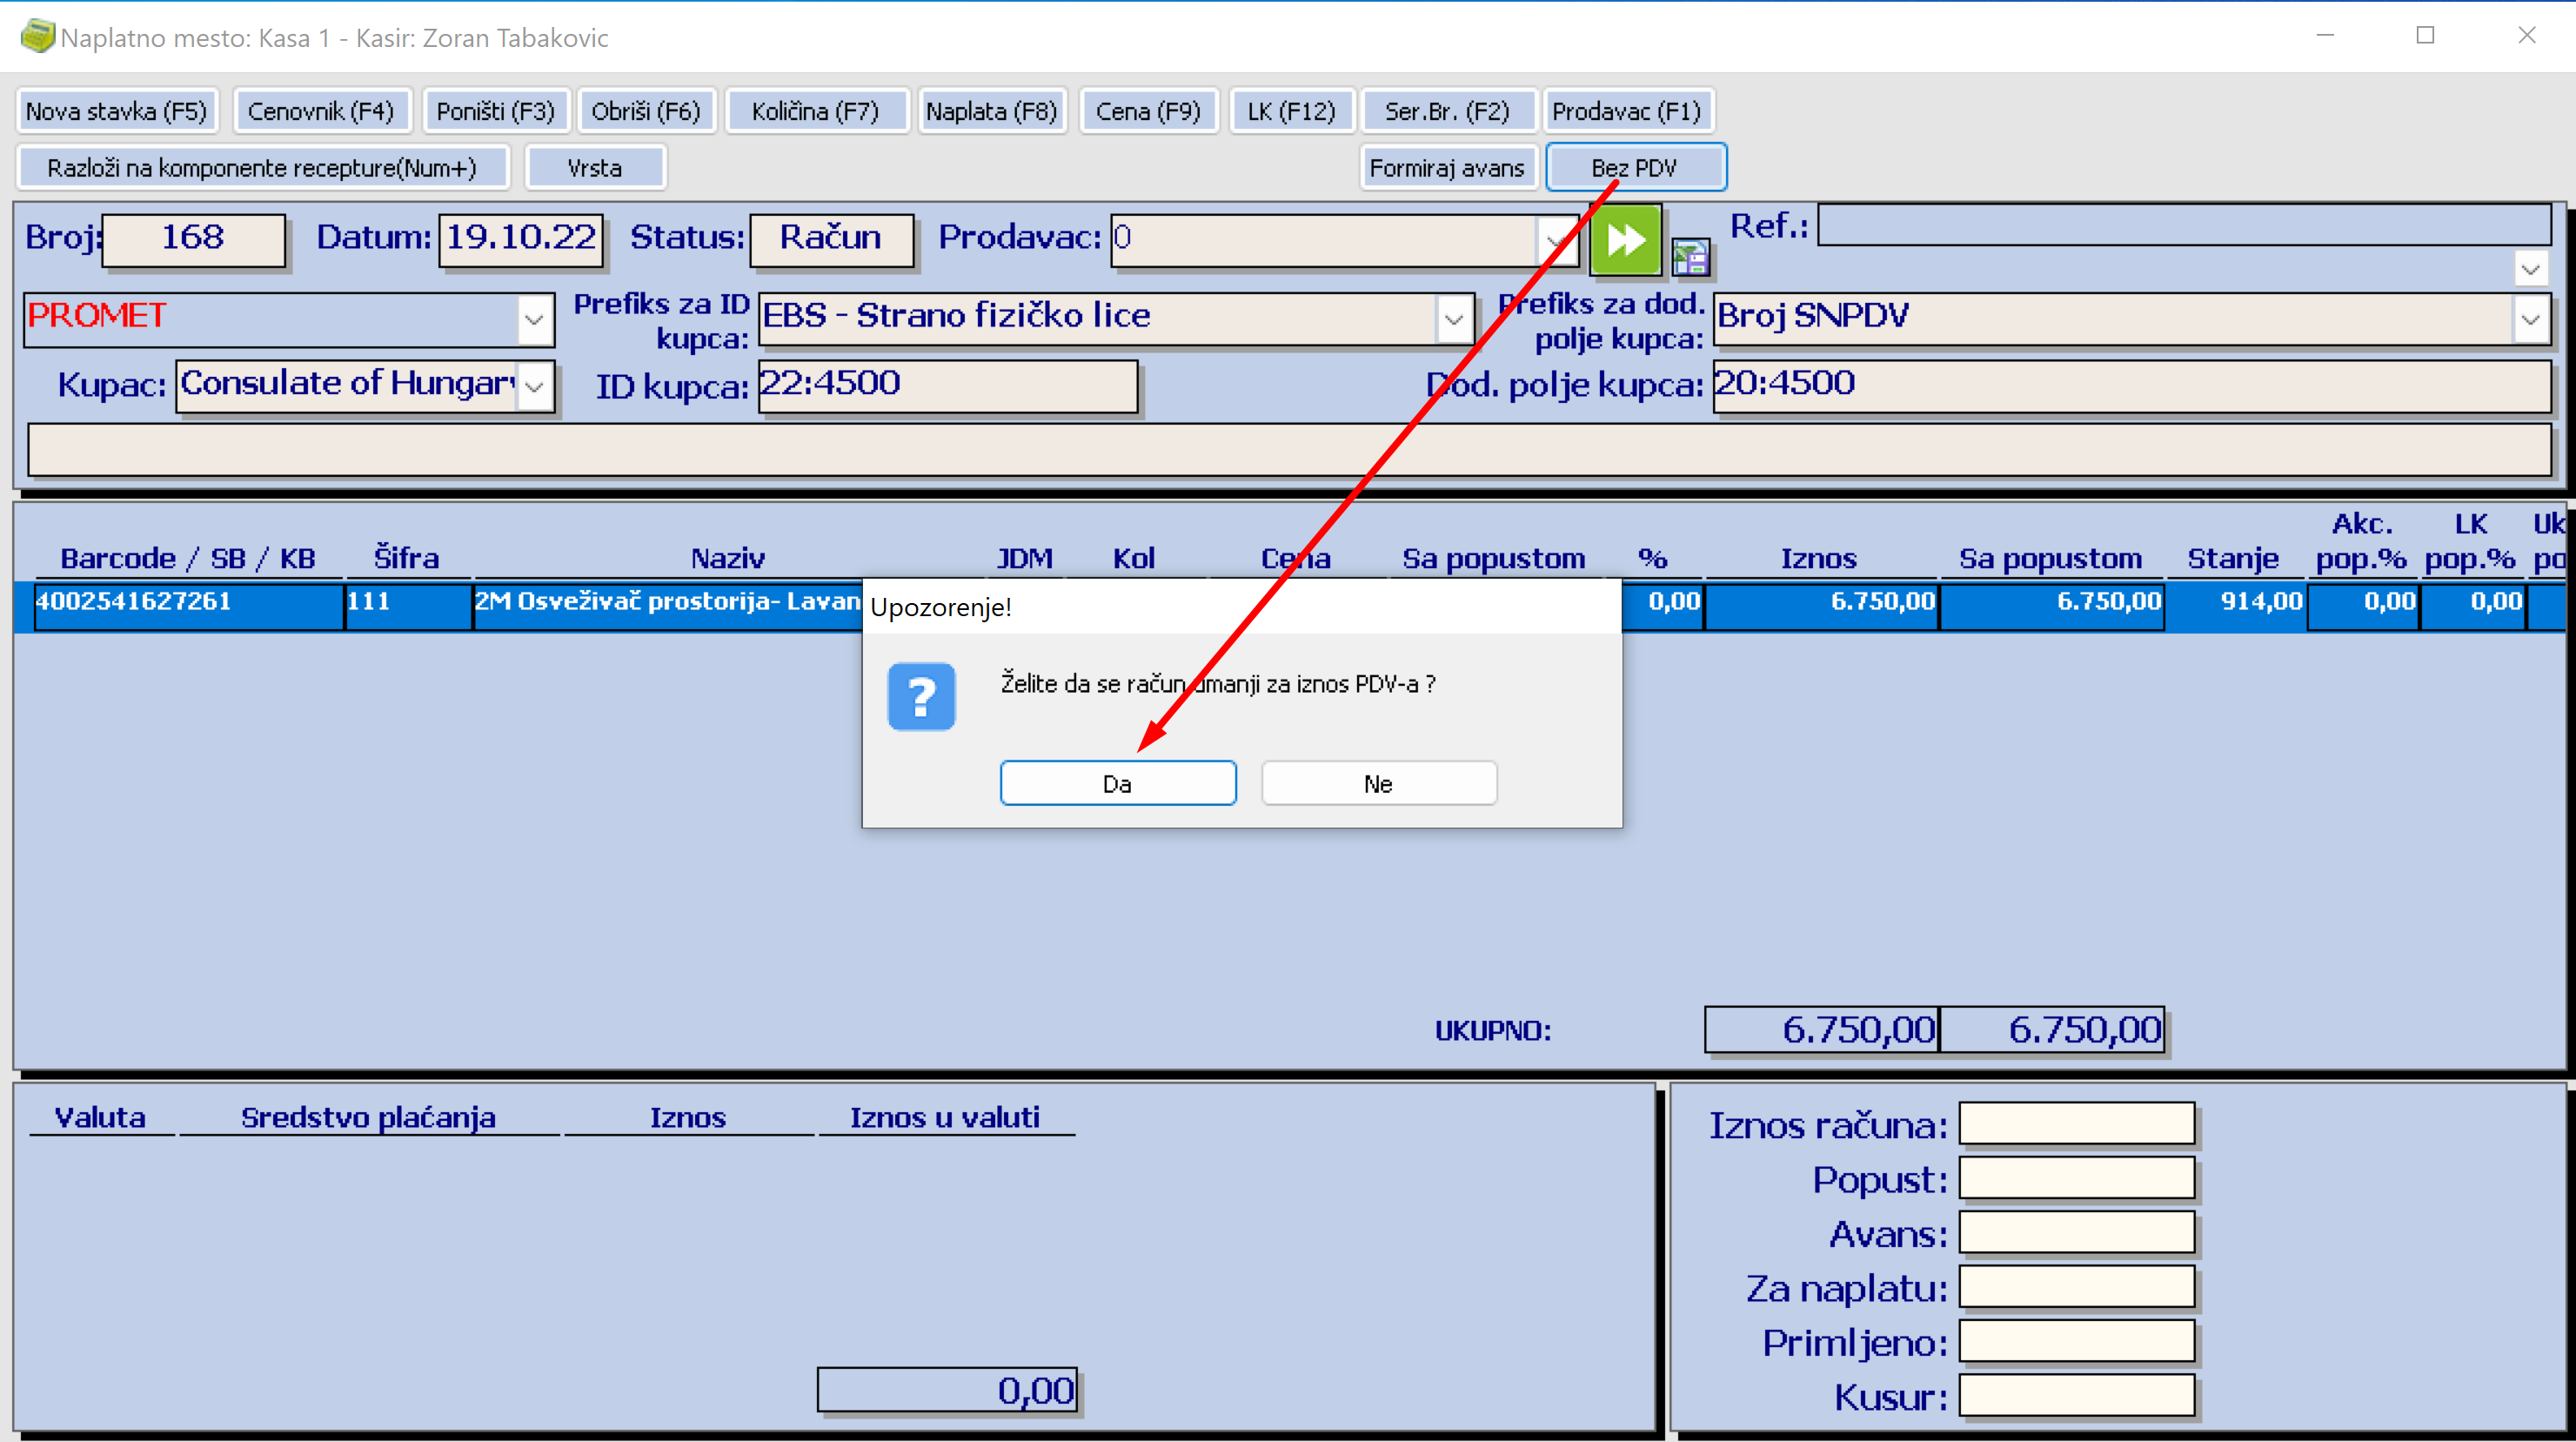
Task: Click the blue question mark dialog icon
Action: [x=921, y=697]
